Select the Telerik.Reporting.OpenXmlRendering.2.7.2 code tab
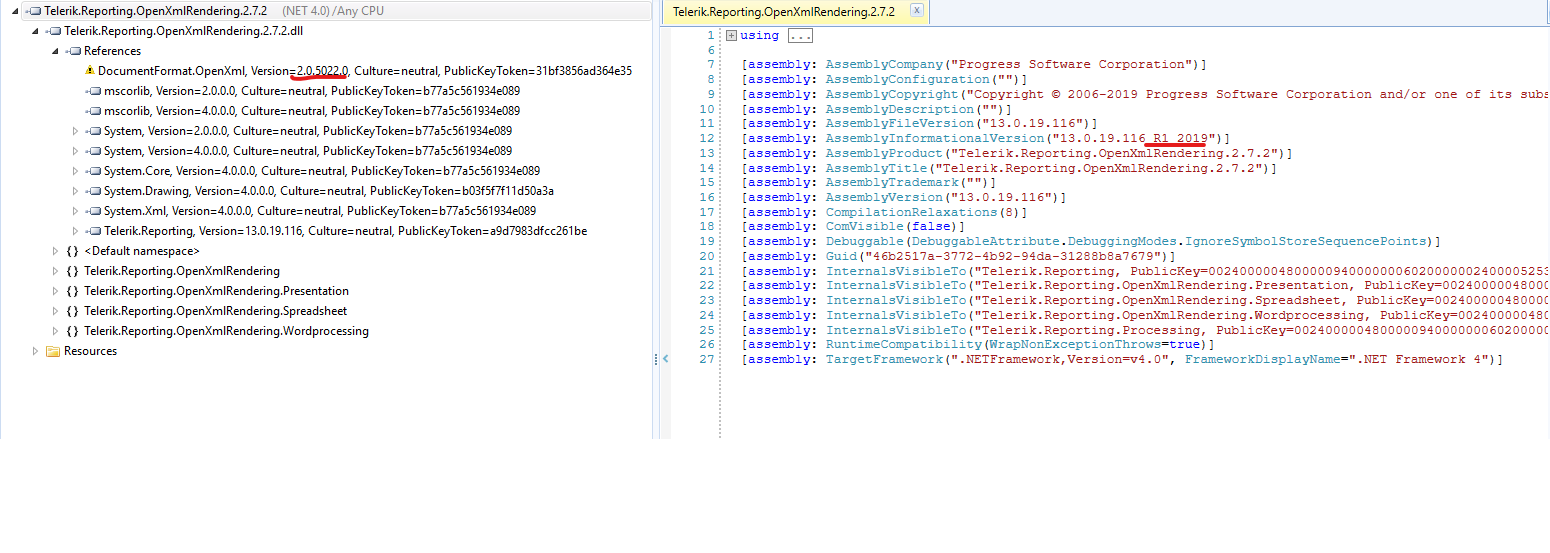1550x553 pixels. point(784,12)
